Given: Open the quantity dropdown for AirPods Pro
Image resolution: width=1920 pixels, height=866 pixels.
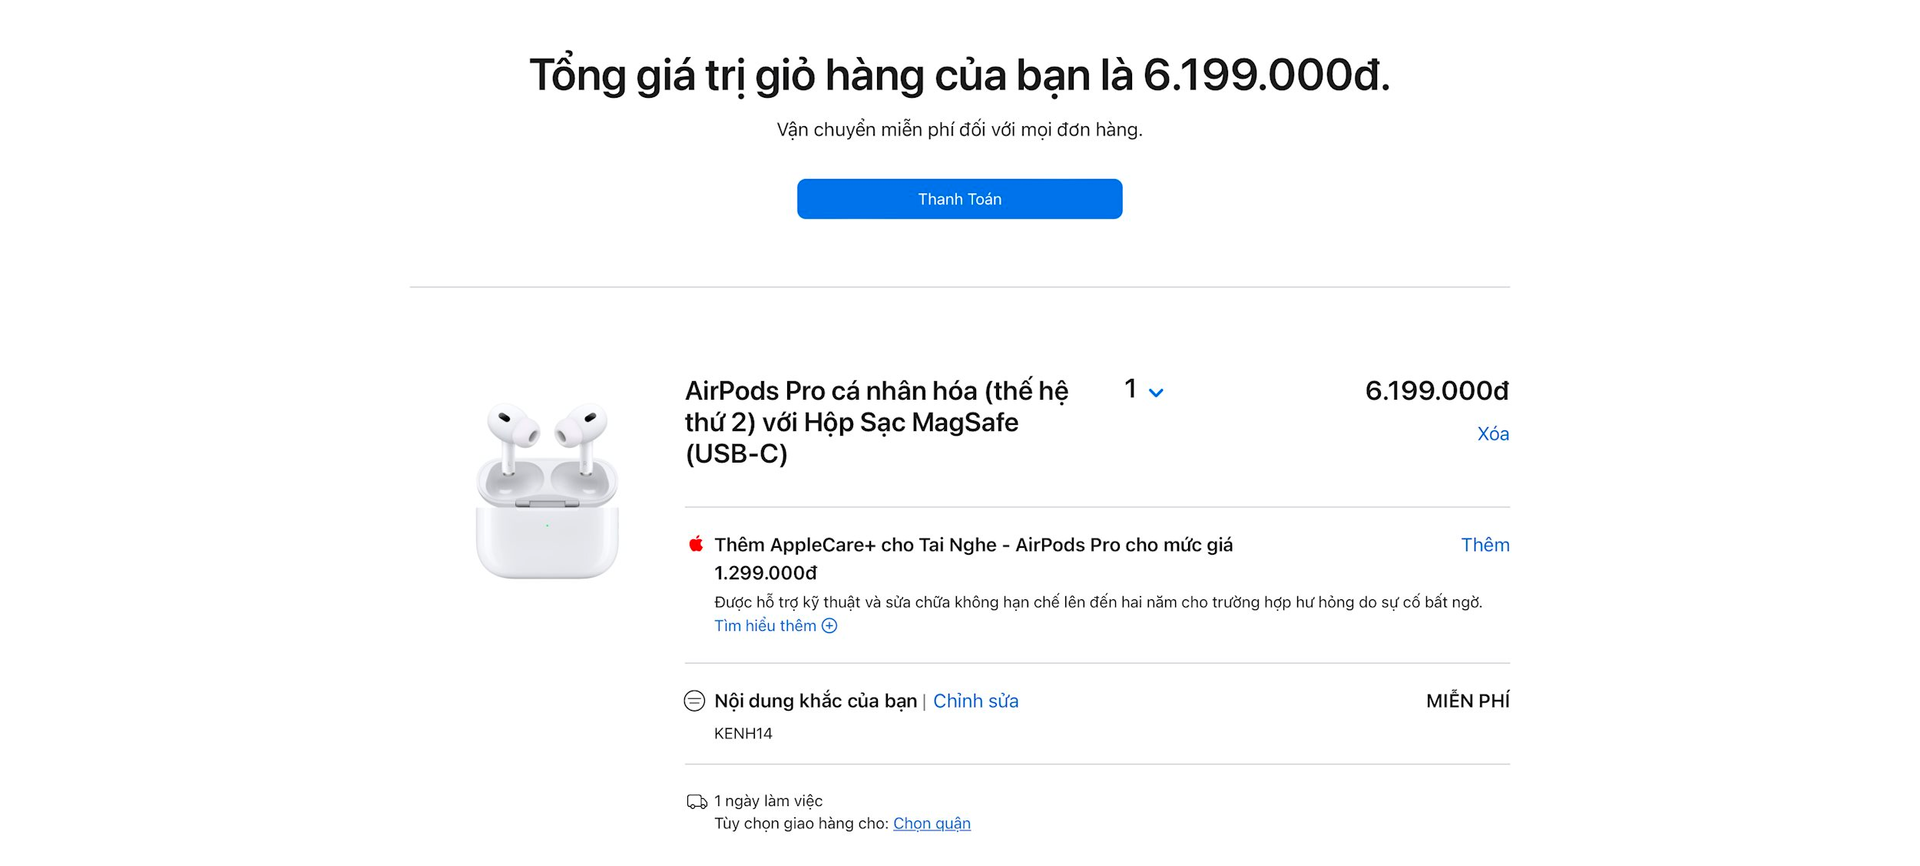Looking at the screenshot, I should point(1145,390).
